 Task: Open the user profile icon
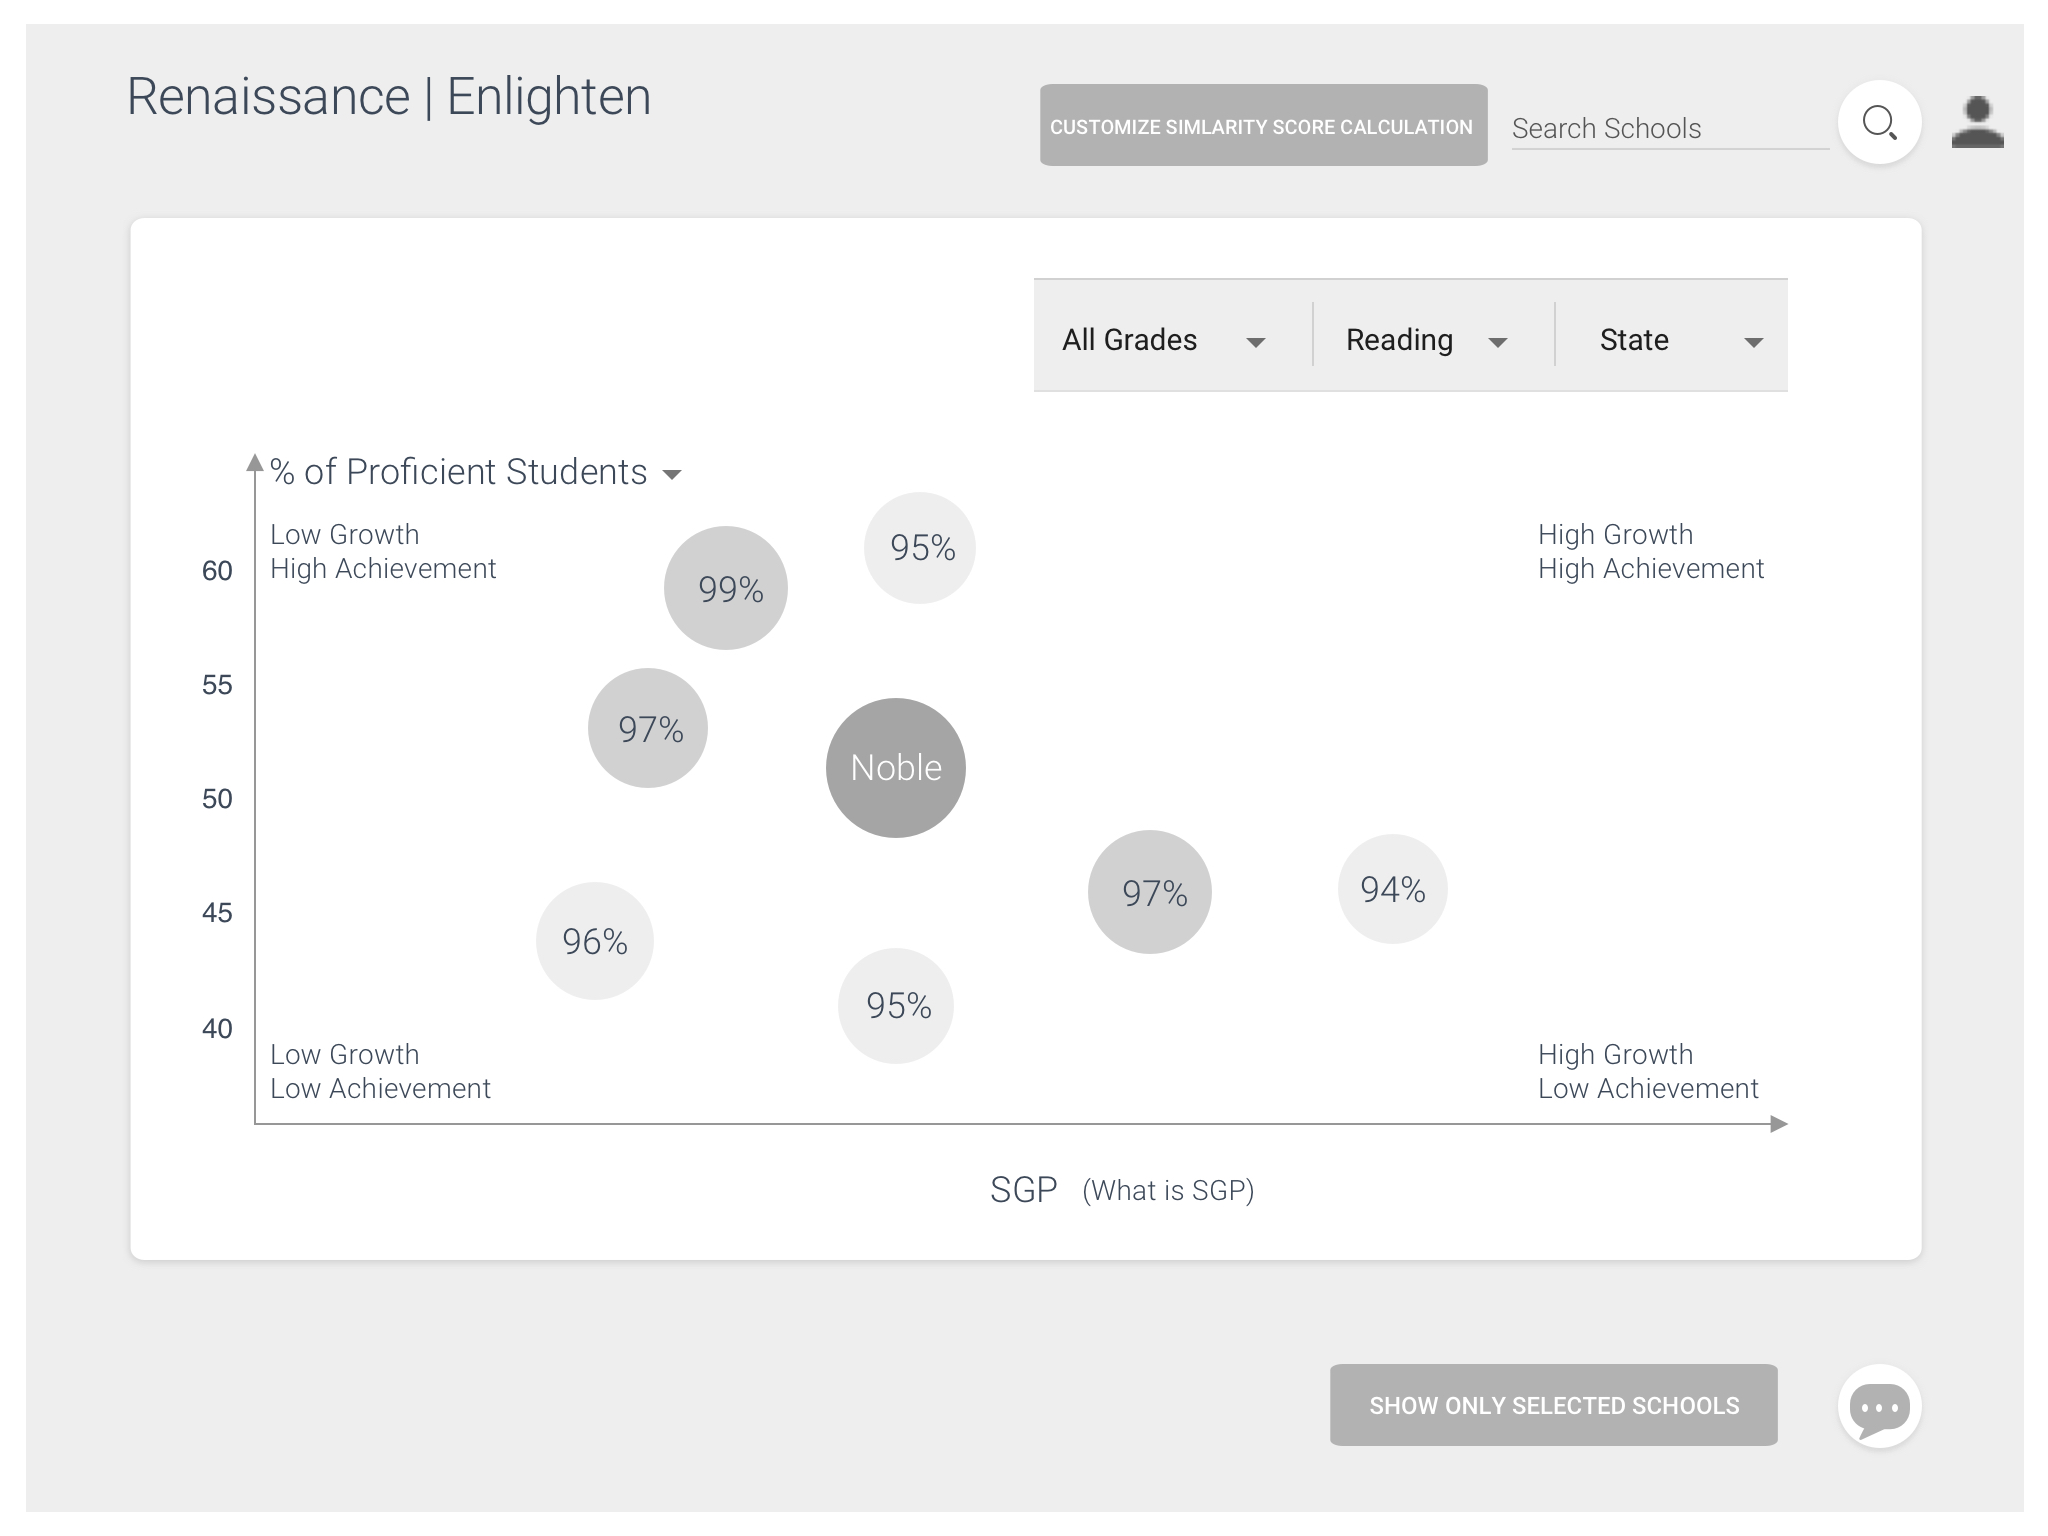[1977, 122]
